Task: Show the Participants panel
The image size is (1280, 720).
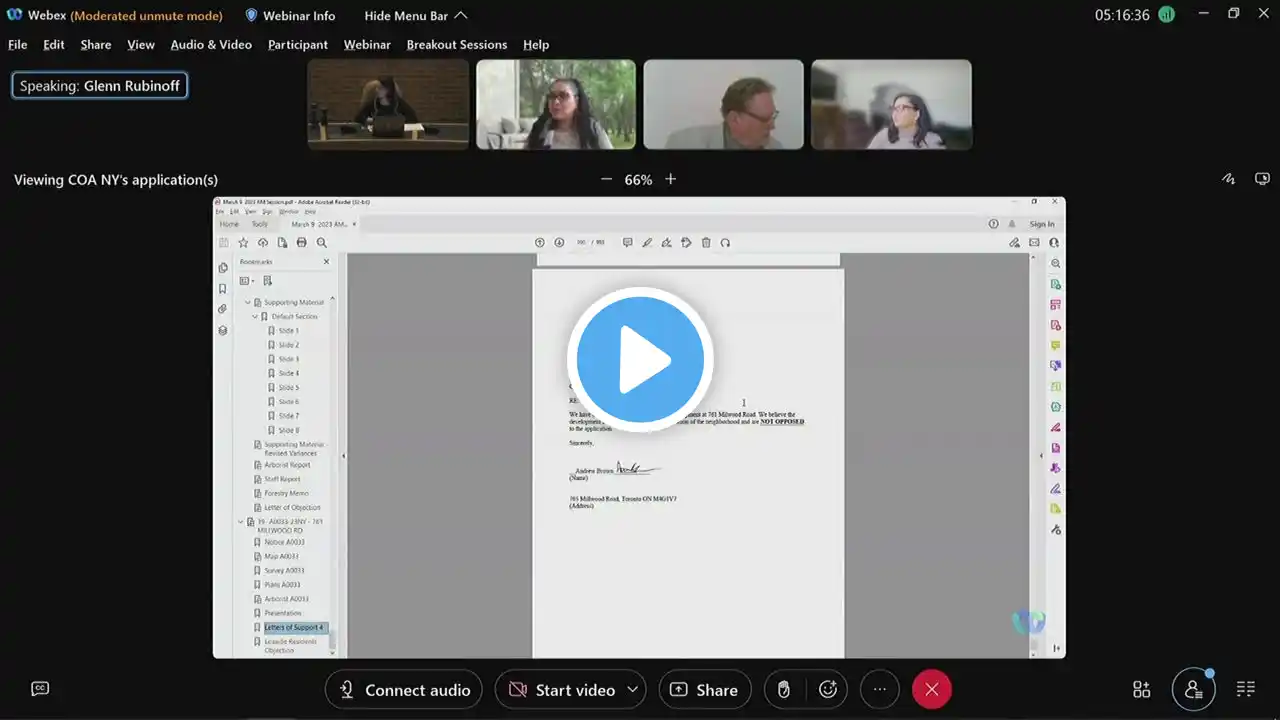Action: click(x=1193, y=689)
